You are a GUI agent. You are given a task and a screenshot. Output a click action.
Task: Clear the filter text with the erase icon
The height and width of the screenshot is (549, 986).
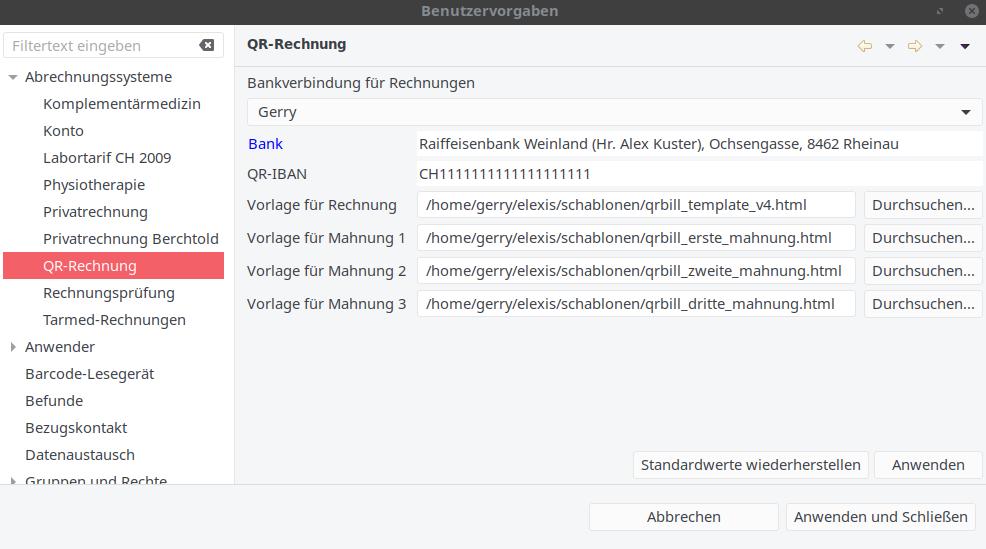click(x=206, y=45)
